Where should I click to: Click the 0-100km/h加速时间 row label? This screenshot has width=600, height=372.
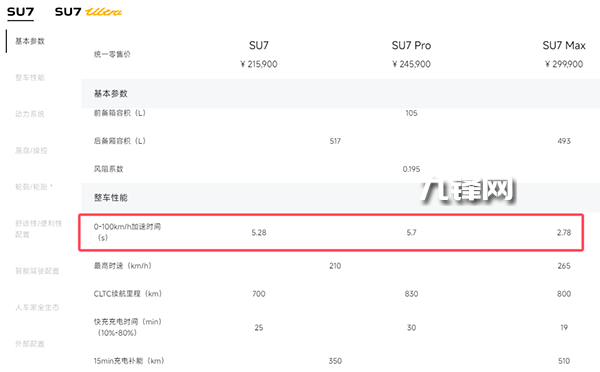pos(127,232)
